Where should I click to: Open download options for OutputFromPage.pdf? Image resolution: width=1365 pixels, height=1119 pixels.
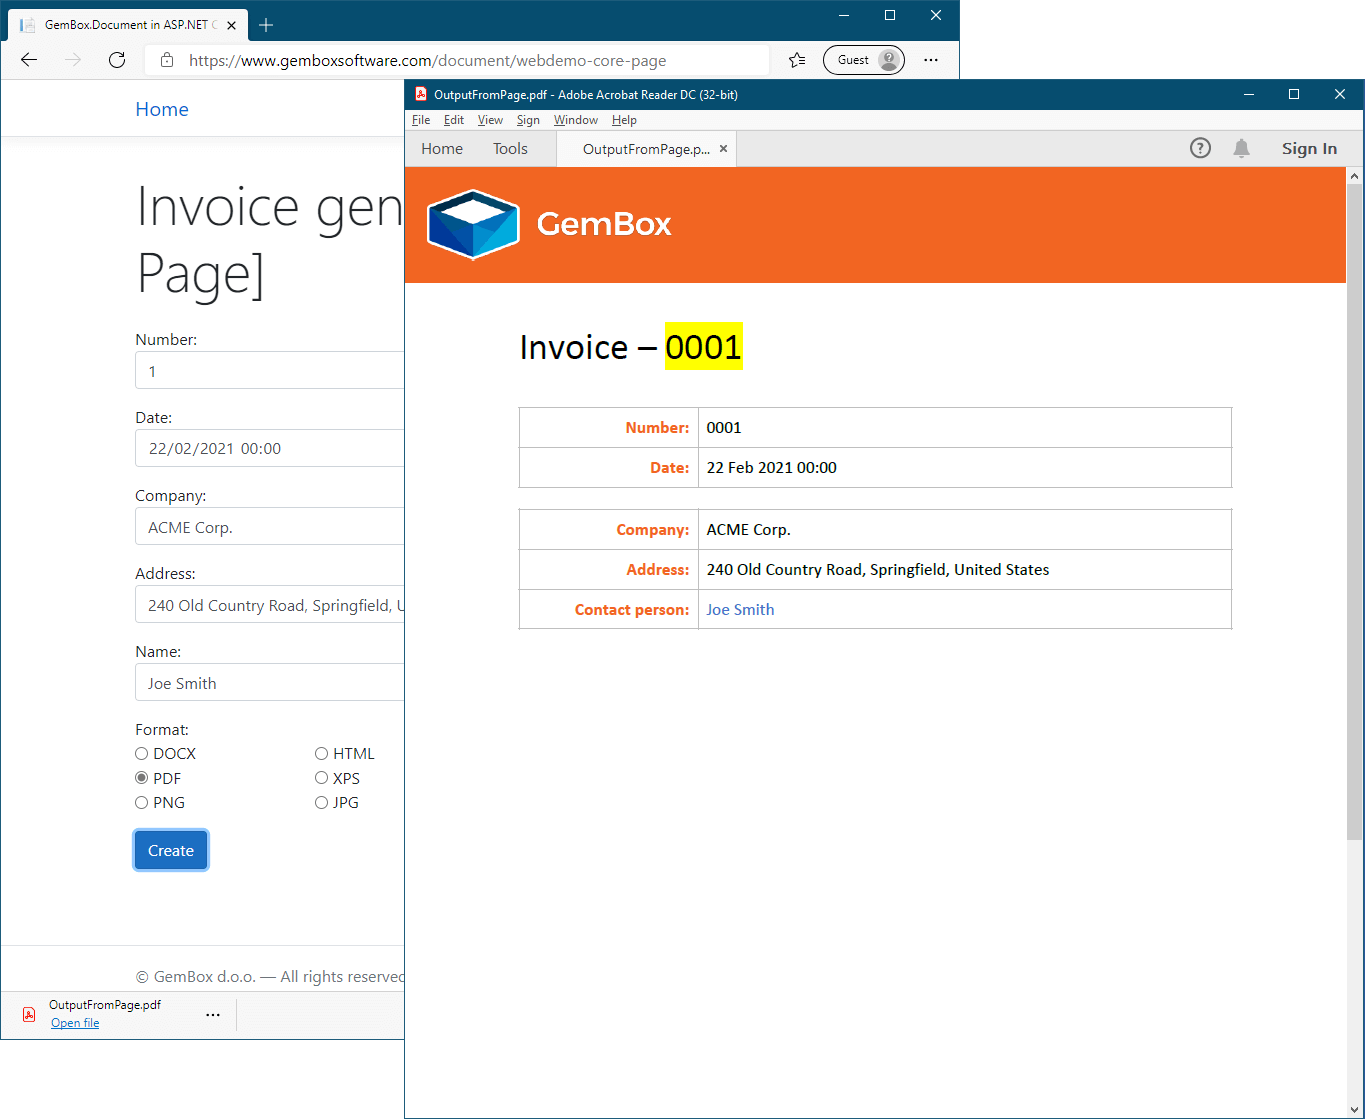point(213,1014)
